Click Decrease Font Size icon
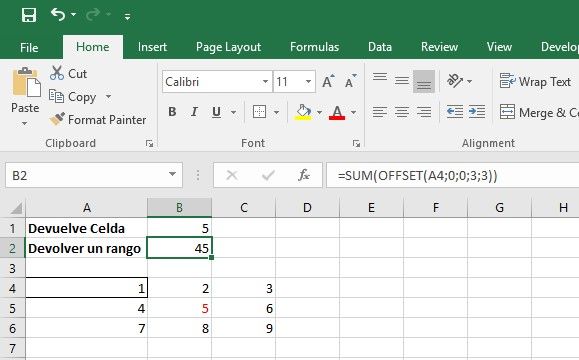The height and width of the screenshot is (360, 579). tap(350, 81)
